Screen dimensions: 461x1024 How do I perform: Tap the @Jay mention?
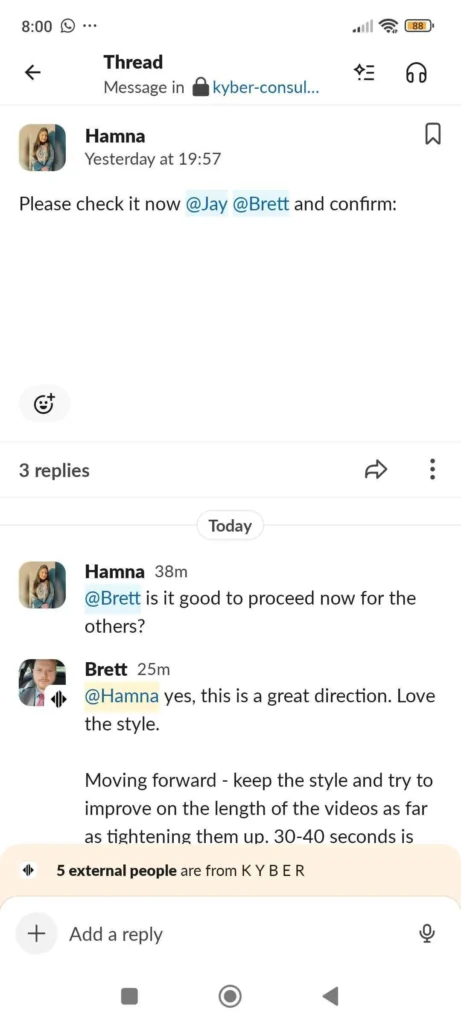pos(207,204)
